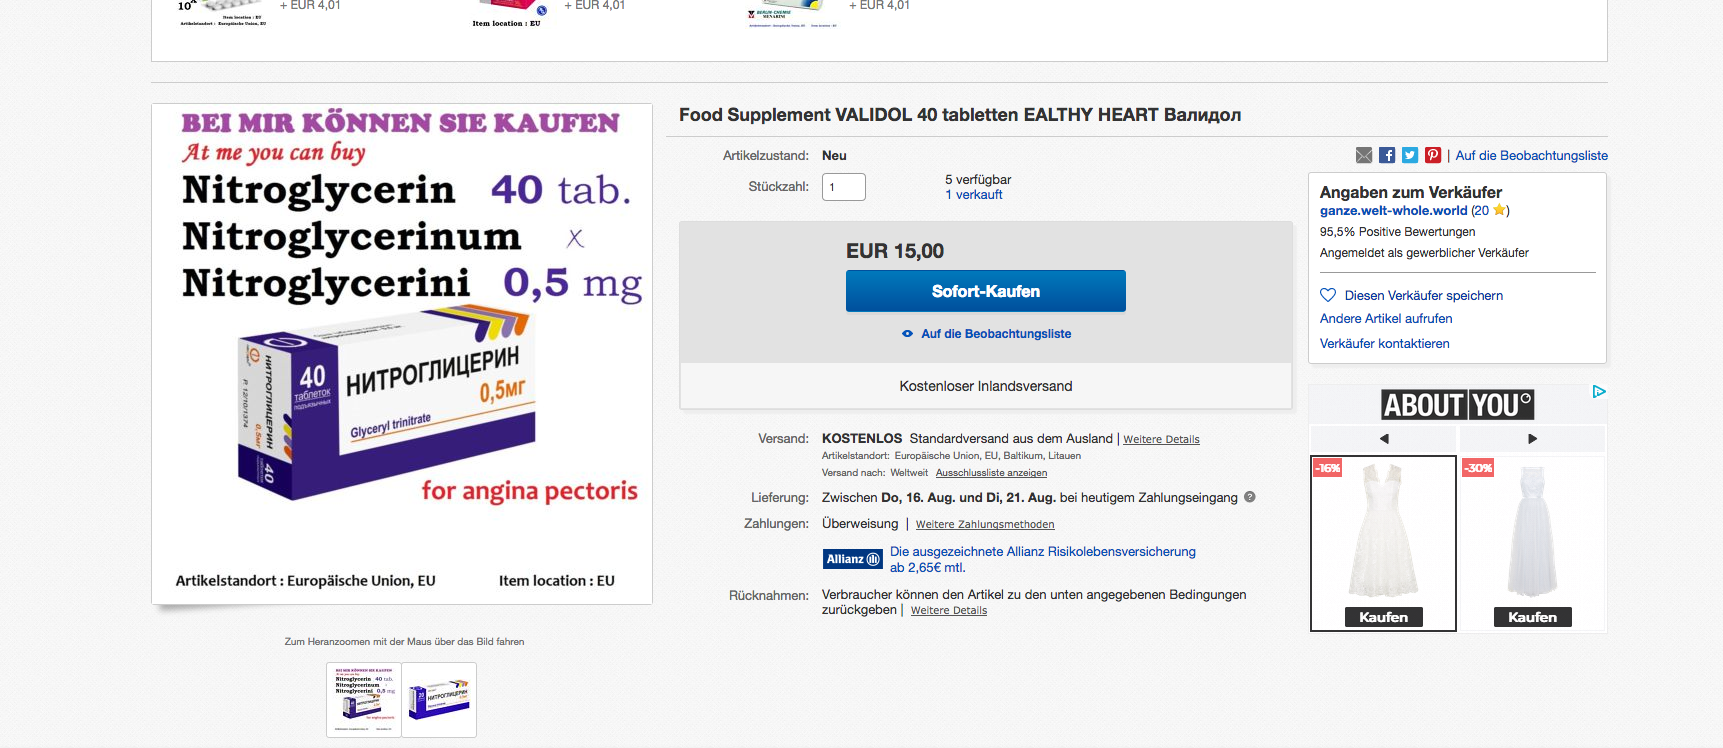Share item on Twitter

(1410, 155)
